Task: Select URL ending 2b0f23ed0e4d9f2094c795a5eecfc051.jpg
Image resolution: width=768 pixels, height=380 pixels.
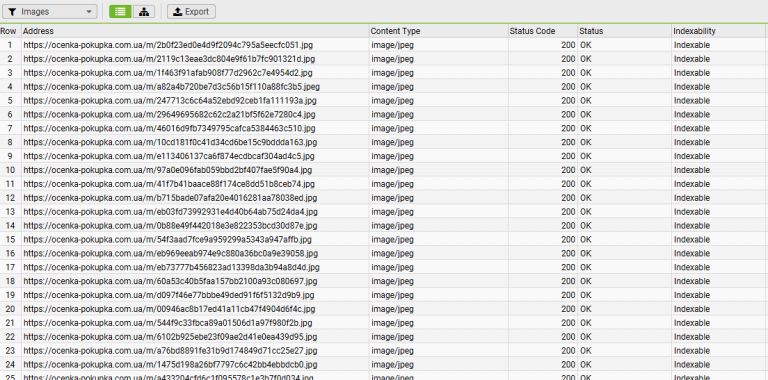Action: 168,45
